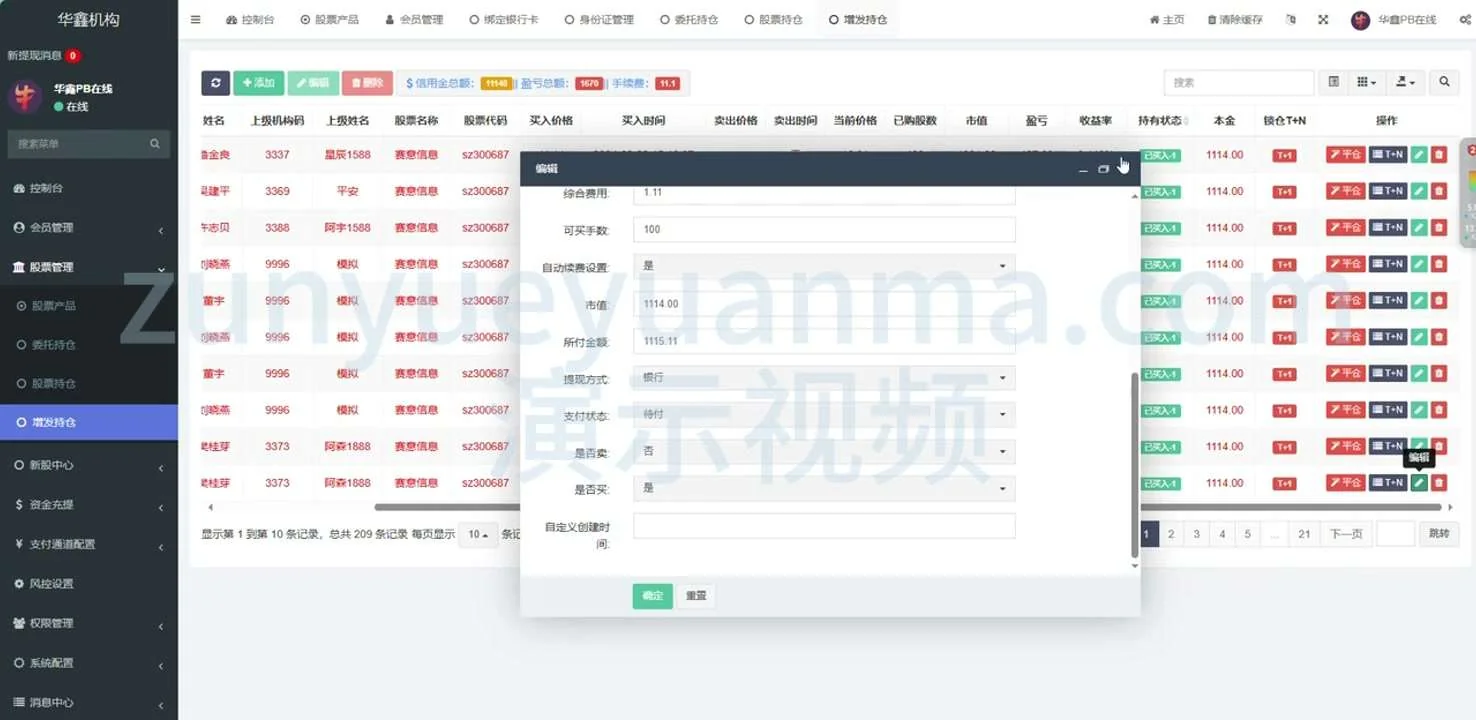Click the green 添加 add button
1476x720 pixels.
click(x=258, y=83)
